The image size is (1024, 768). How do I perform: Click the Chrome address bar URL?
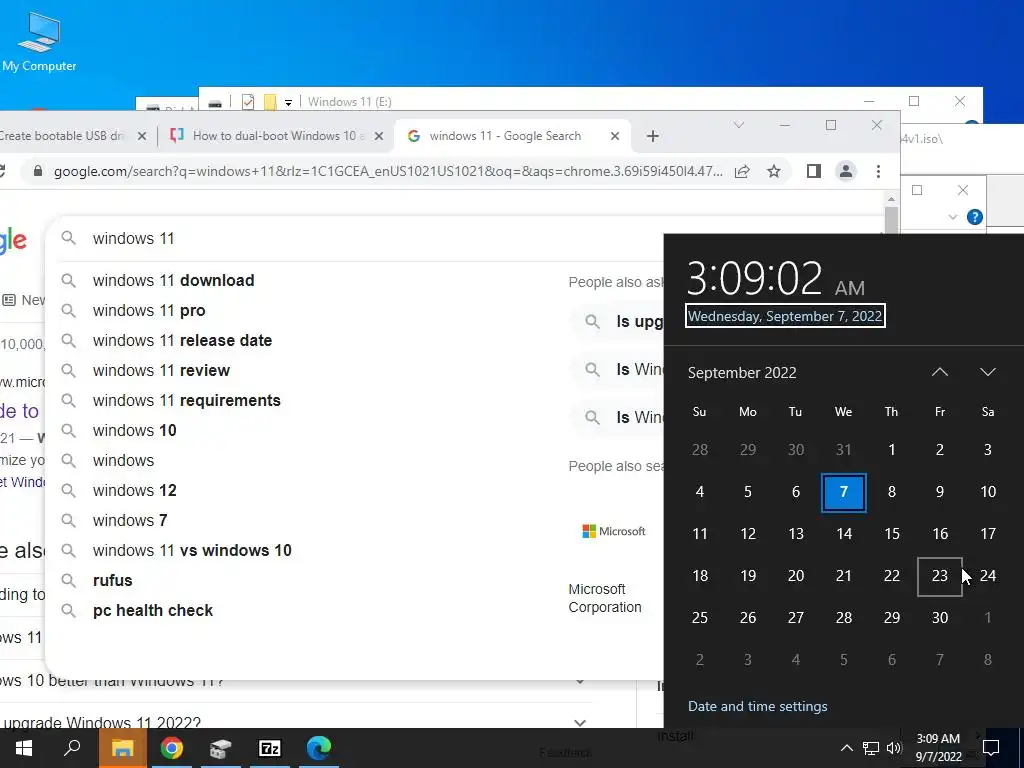[388, 172]
